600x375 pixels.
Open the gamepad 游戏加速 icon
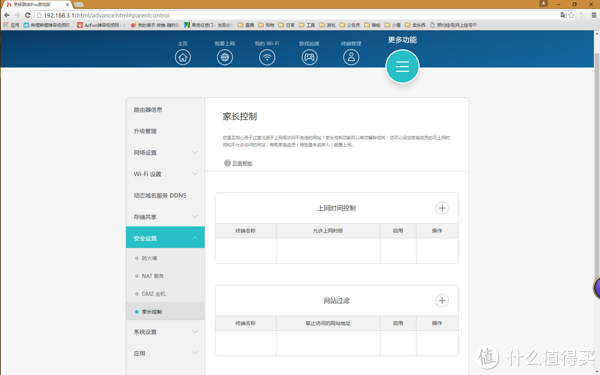(309, 57)
